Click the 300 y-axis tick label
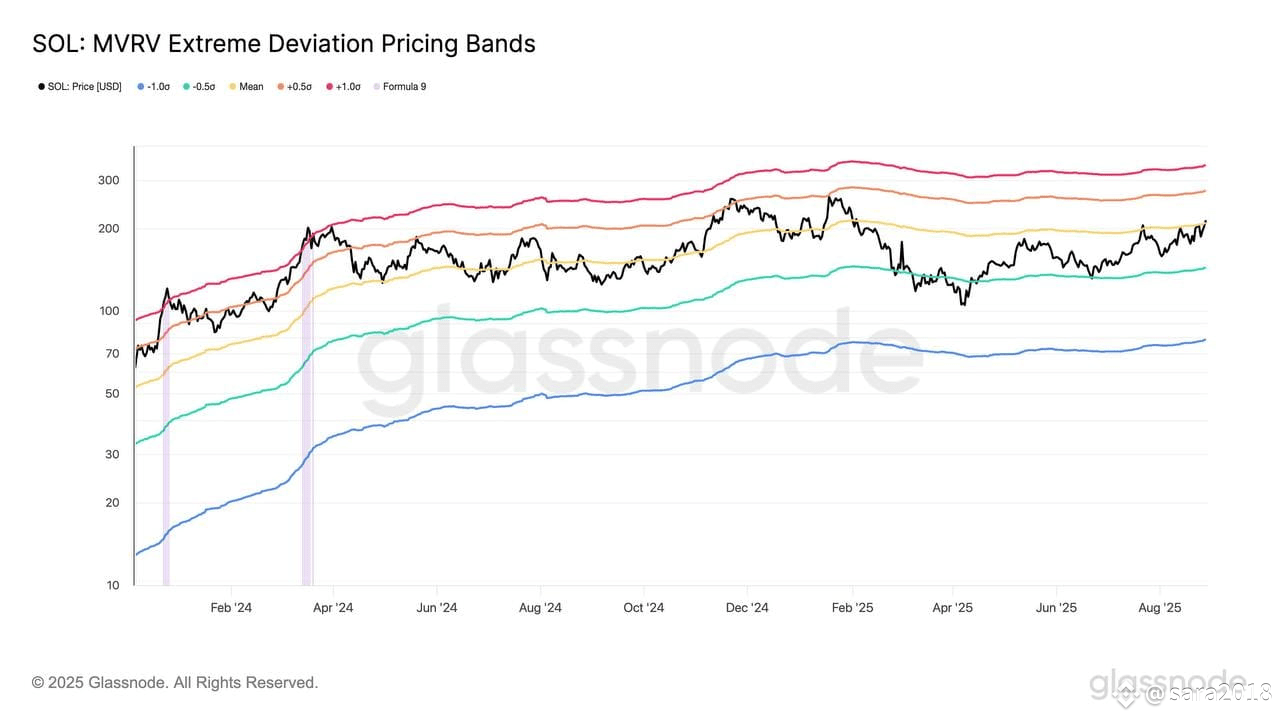 coord(109,180)
